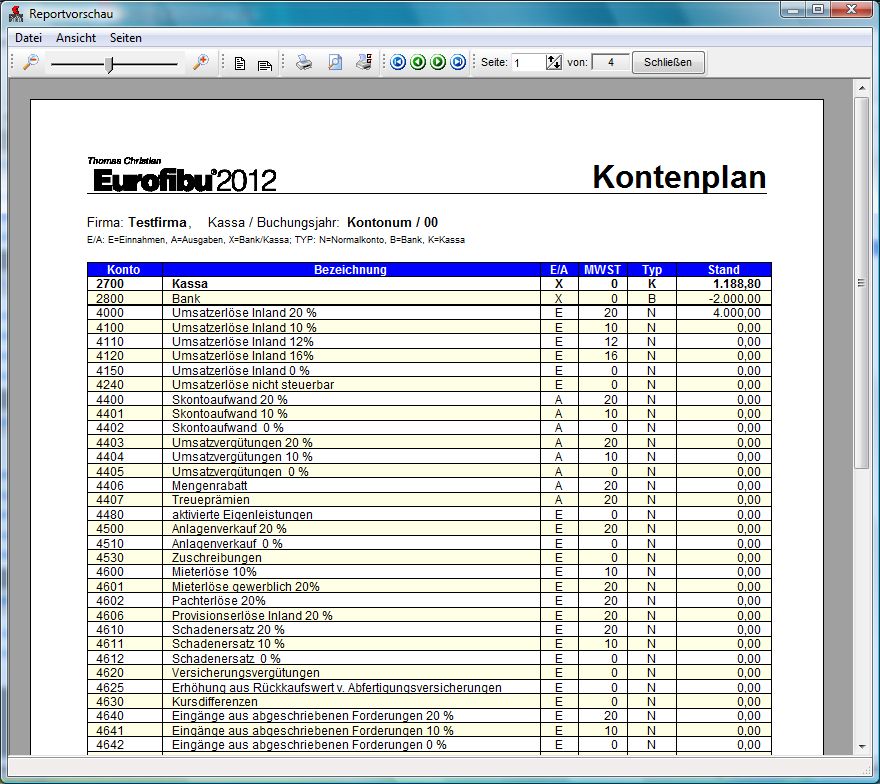
Task: Close the Reportvorschau window
Action: point(851,10)
